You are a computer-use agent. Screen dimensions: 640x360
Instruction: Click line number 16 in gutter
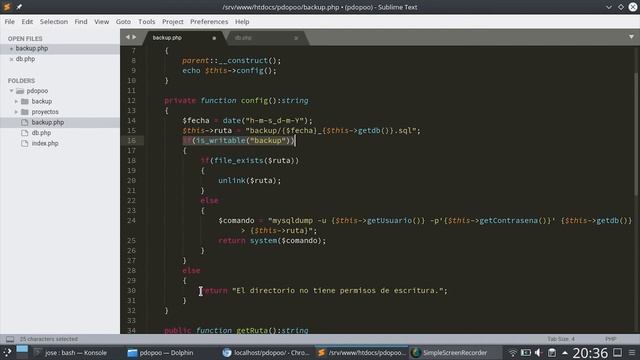click(x=131, y=140)
